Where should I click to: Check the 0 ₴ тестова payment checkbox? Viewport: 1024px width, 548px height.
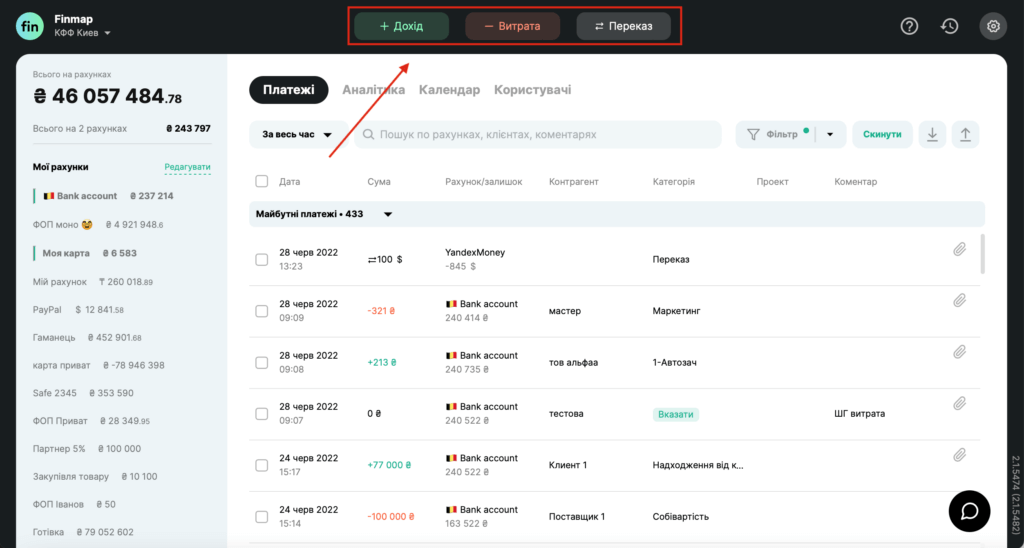[x=262, y=413]
